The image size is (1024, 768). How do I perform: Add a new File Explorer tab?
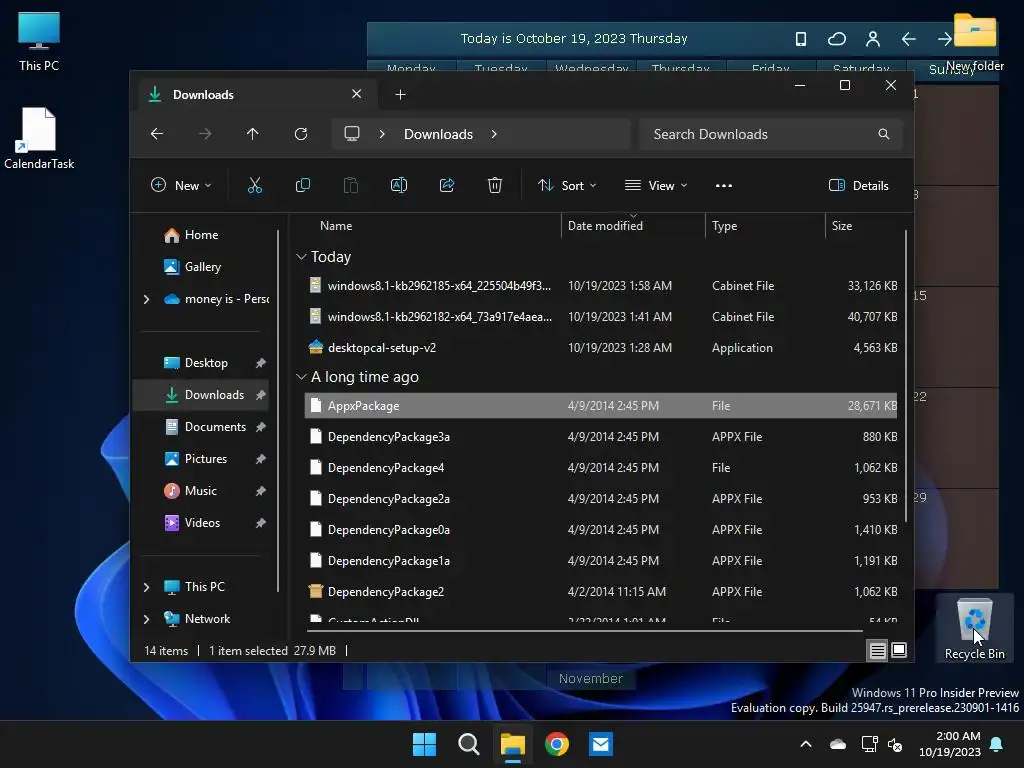400,95
